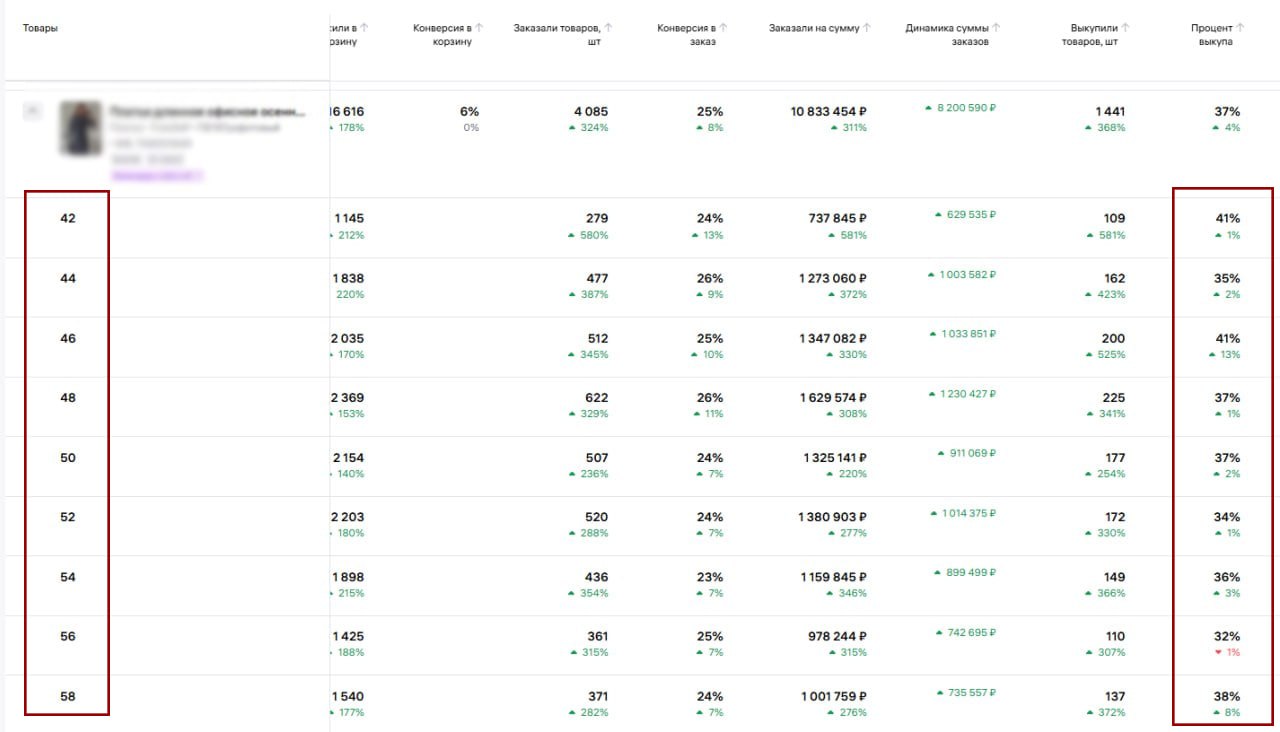Screen dimensions: 1280x732
Task: Collapse the product's size rows
Action: point(33,112)
